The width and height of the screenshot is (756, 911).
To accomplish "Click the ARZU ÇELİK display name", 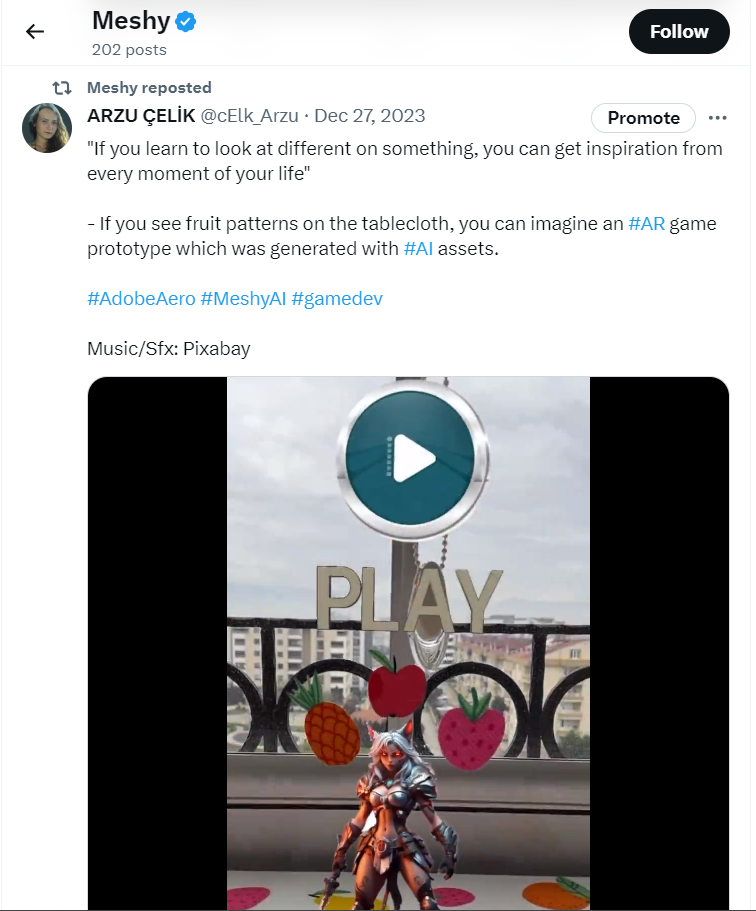I will 141,116.
